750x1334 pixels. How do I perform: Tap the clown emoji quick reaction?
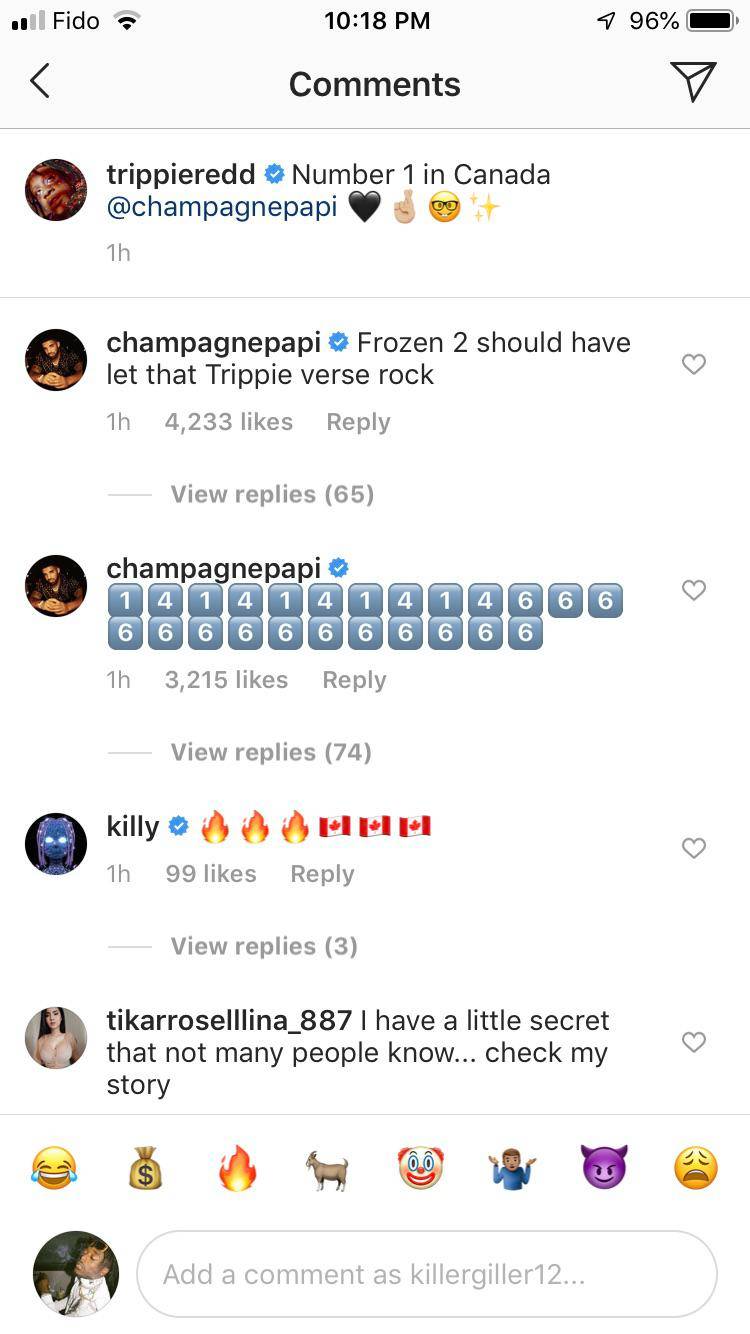click(x=420, y=1166)
